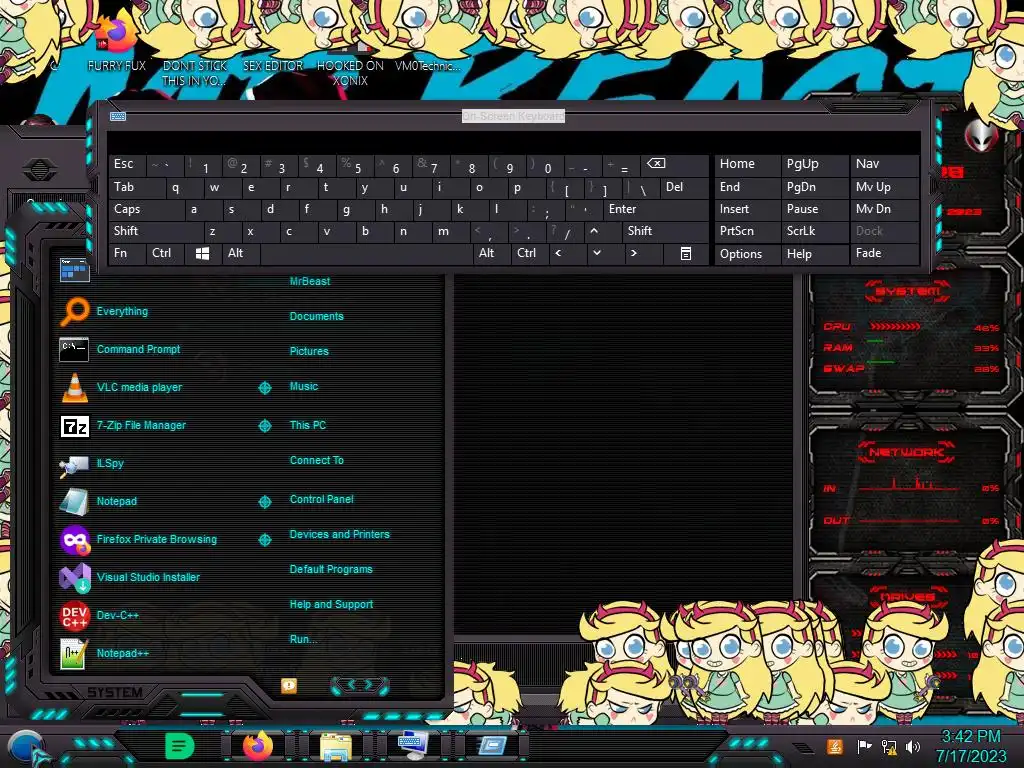This screenshot has height=768, width=1024.
Task: Open MrBeast user folder
Action: pyautogui.click(x=310, y=281)
